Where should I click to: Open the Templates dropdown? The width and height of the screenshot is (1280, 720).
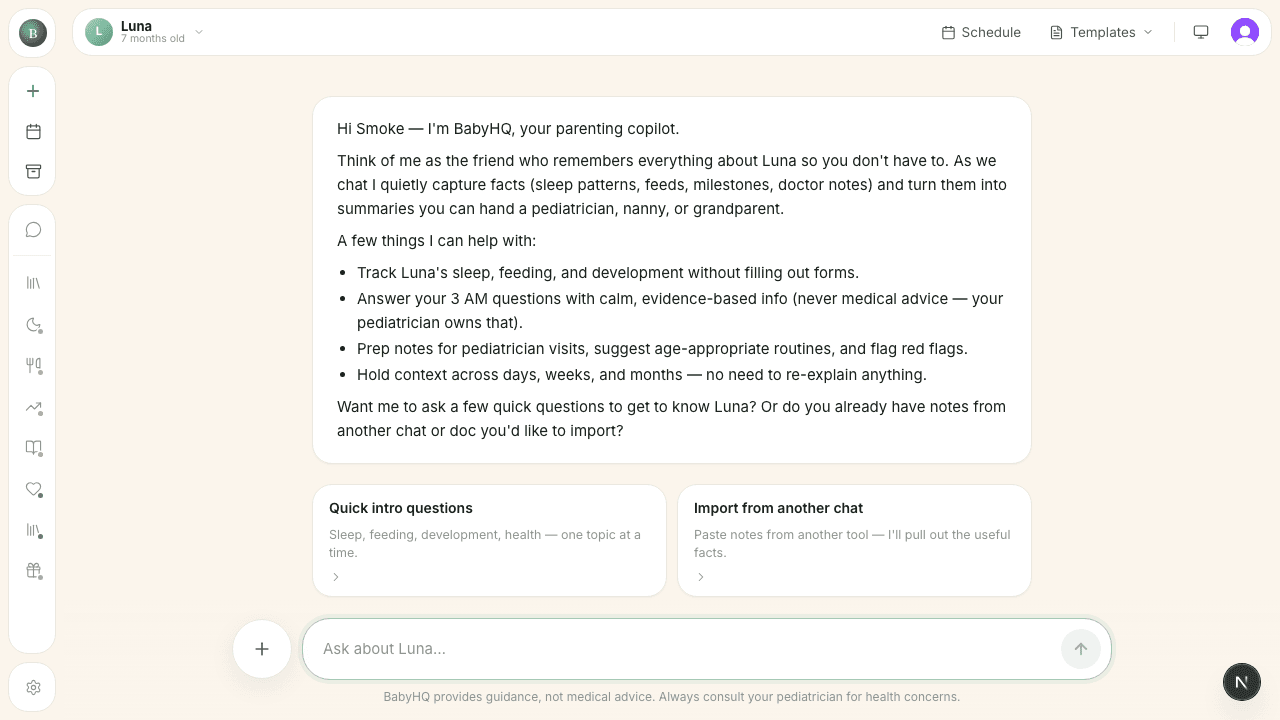[x=1101, y=32]
